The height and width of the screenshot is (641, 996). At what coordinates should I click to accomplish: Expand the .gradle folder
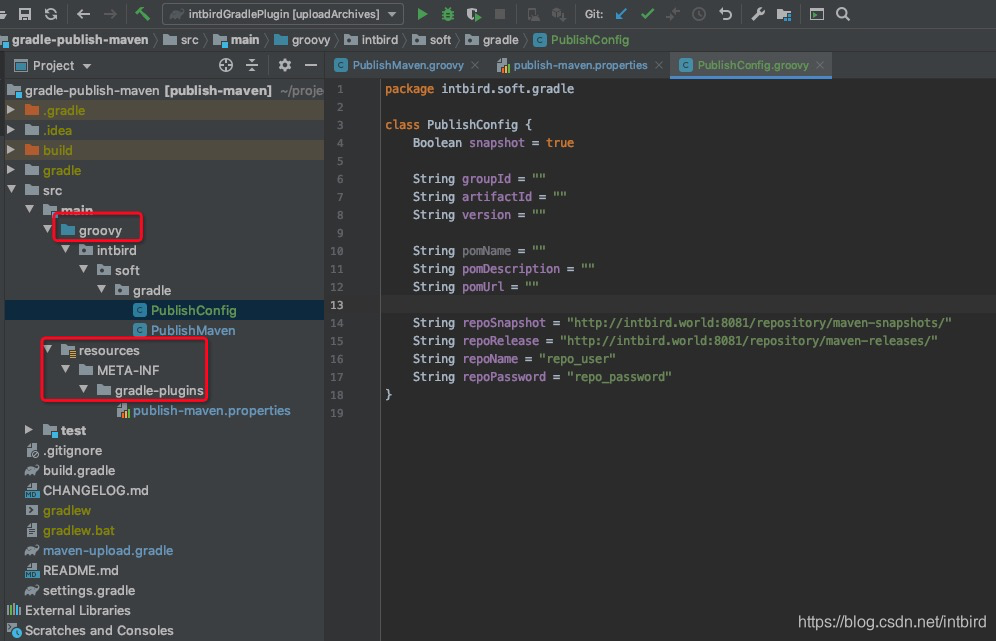(11, 110)
